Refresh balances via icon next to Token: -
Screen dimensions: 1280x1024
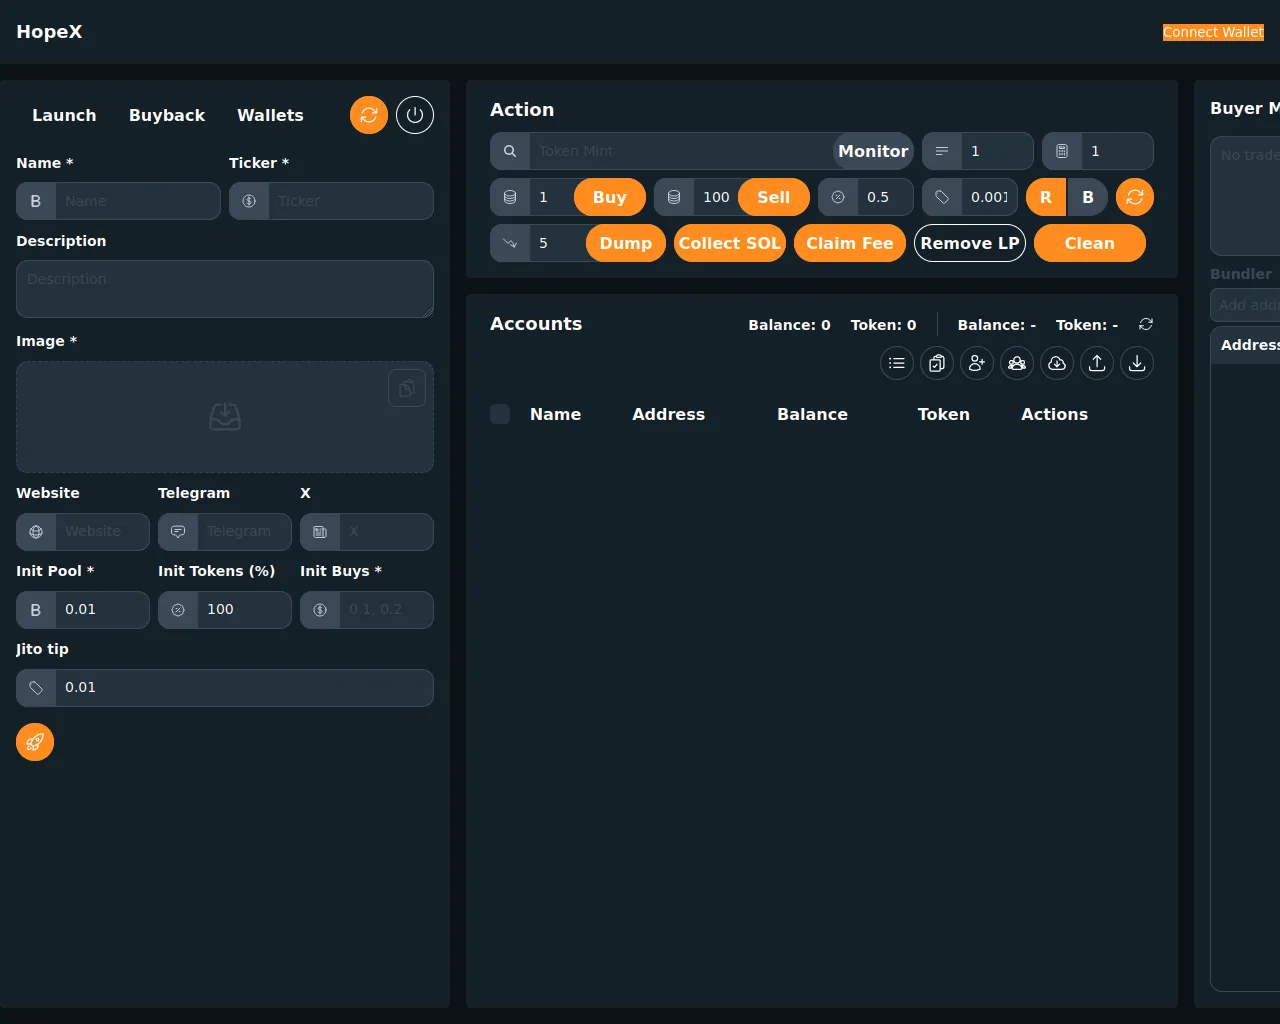point(1146,324)
